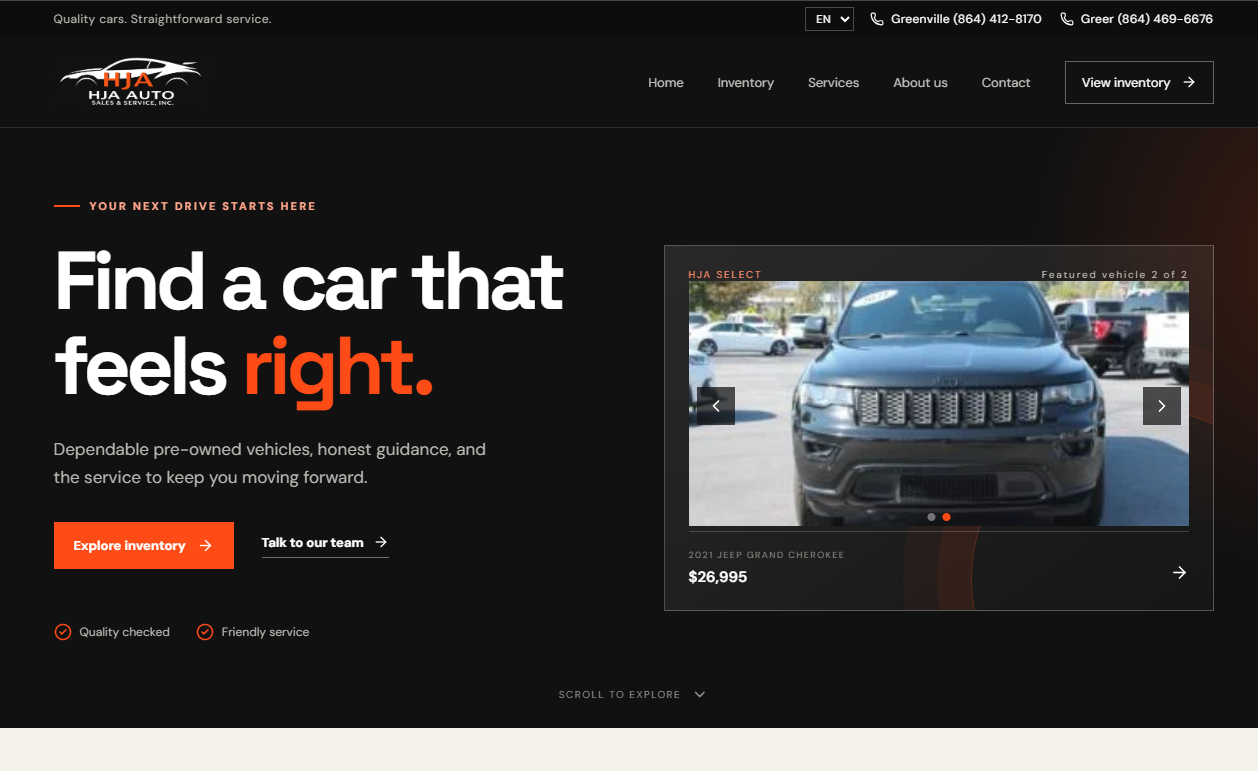
Task: Click Jeep Grand Cherokee photo
Action: [939, 403]
